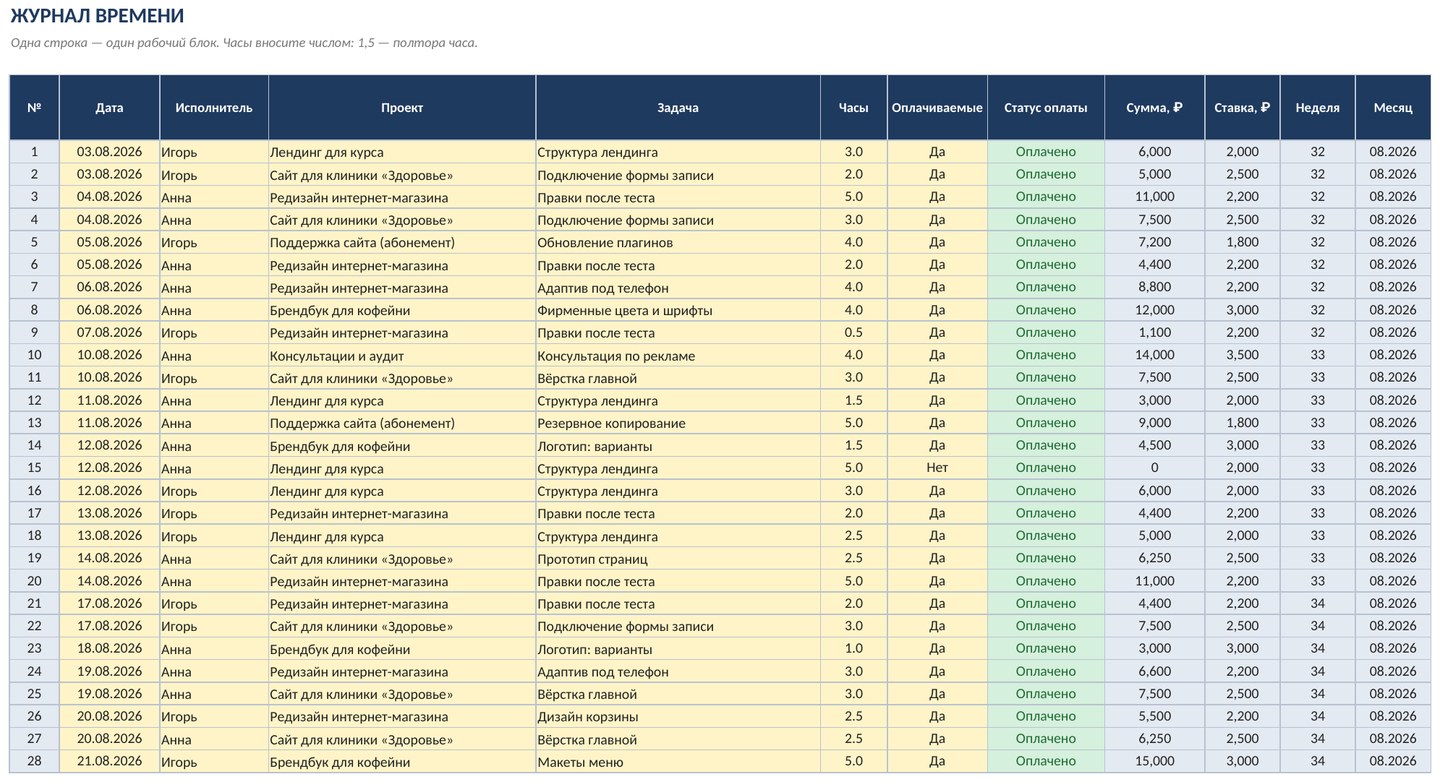Select the «Часы» column header
1440x782 pixels.
(x=853, y=107)
